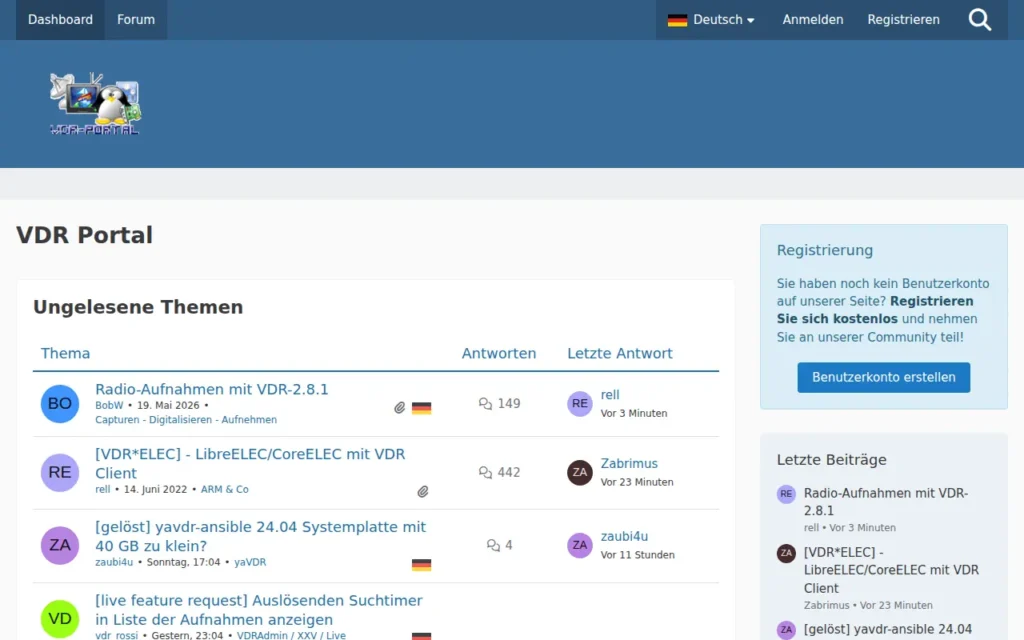Click ZA avatar of yavdr-ansible thread author
This screenshot has width=1024, height=640.
coord(59,545)
